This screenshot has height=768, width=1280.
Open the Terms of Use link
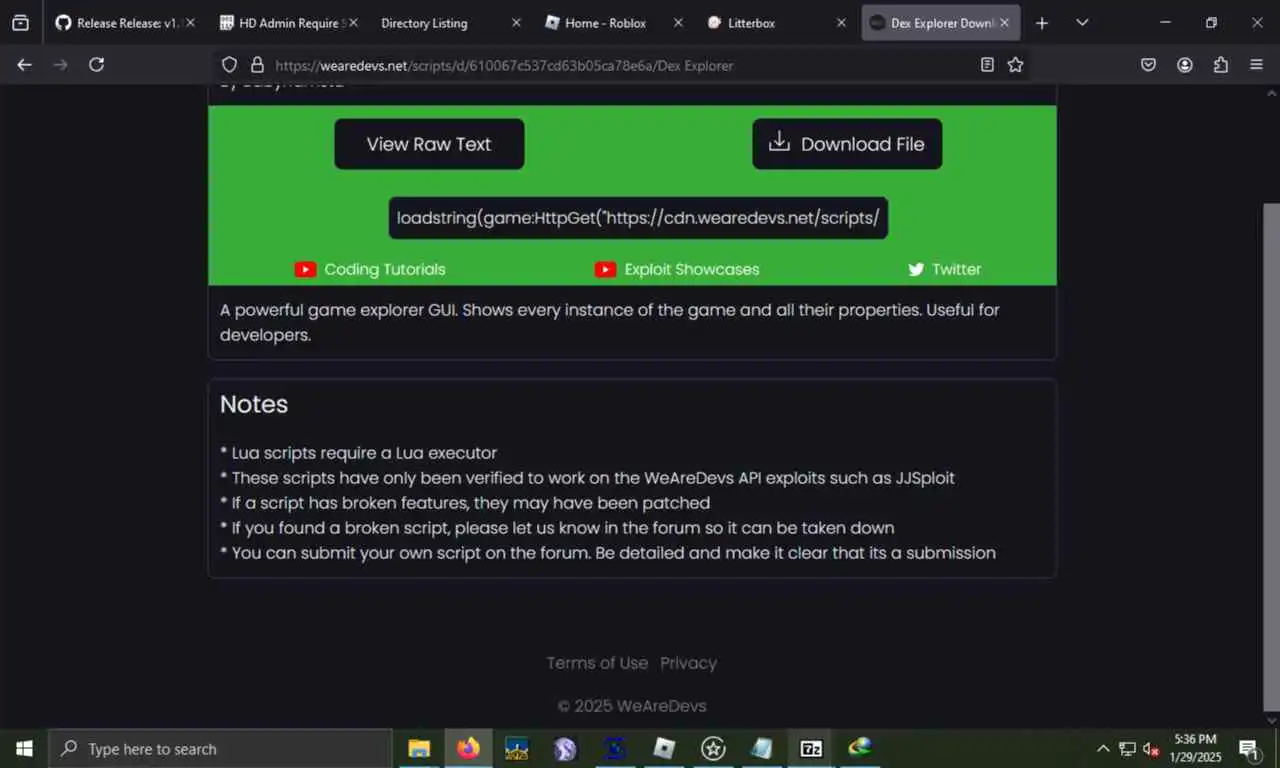pos(597,663)
